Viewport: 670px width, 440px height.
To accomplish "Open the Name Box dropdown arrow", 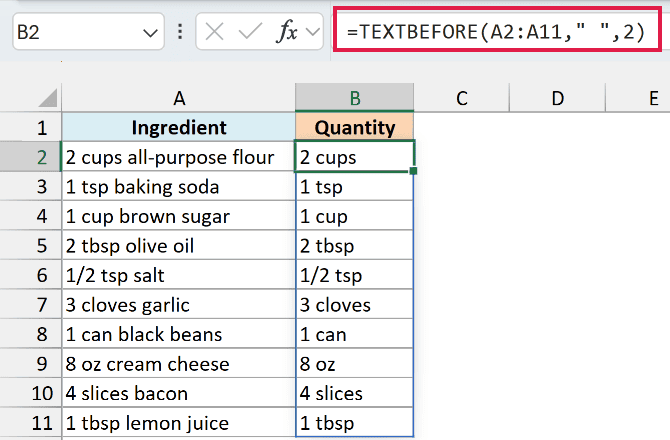I will pyautogui.click(x=150, y=32).
